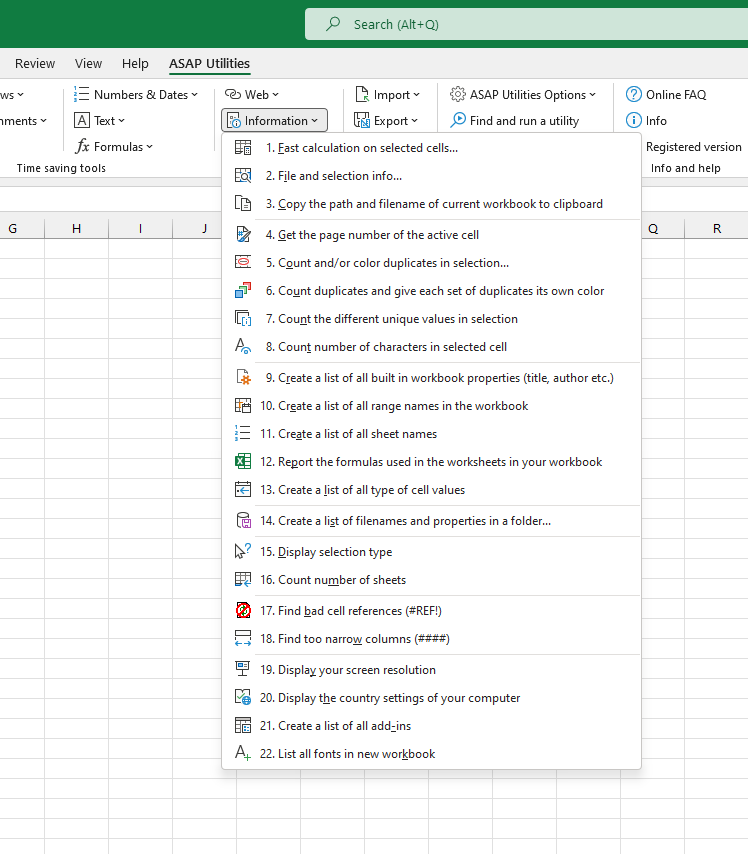The height and width of the screenshot is (854, 748).
Task: Click the Find bad cell references icon
Action: coord(243,611)
